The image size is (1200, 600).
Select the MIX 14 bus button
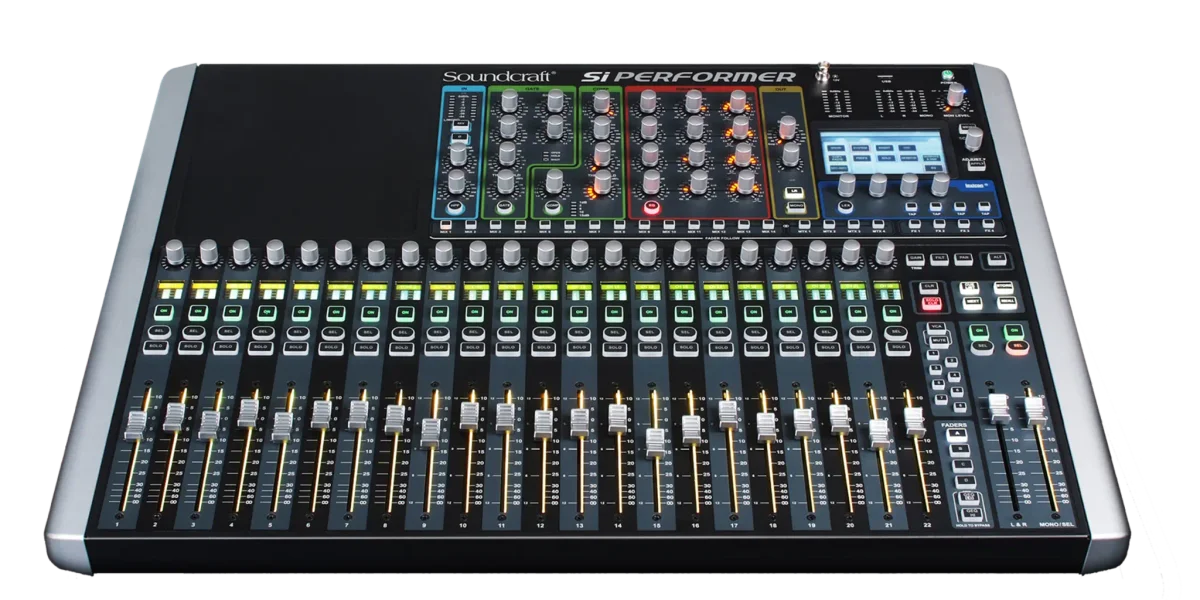(767, 226)
